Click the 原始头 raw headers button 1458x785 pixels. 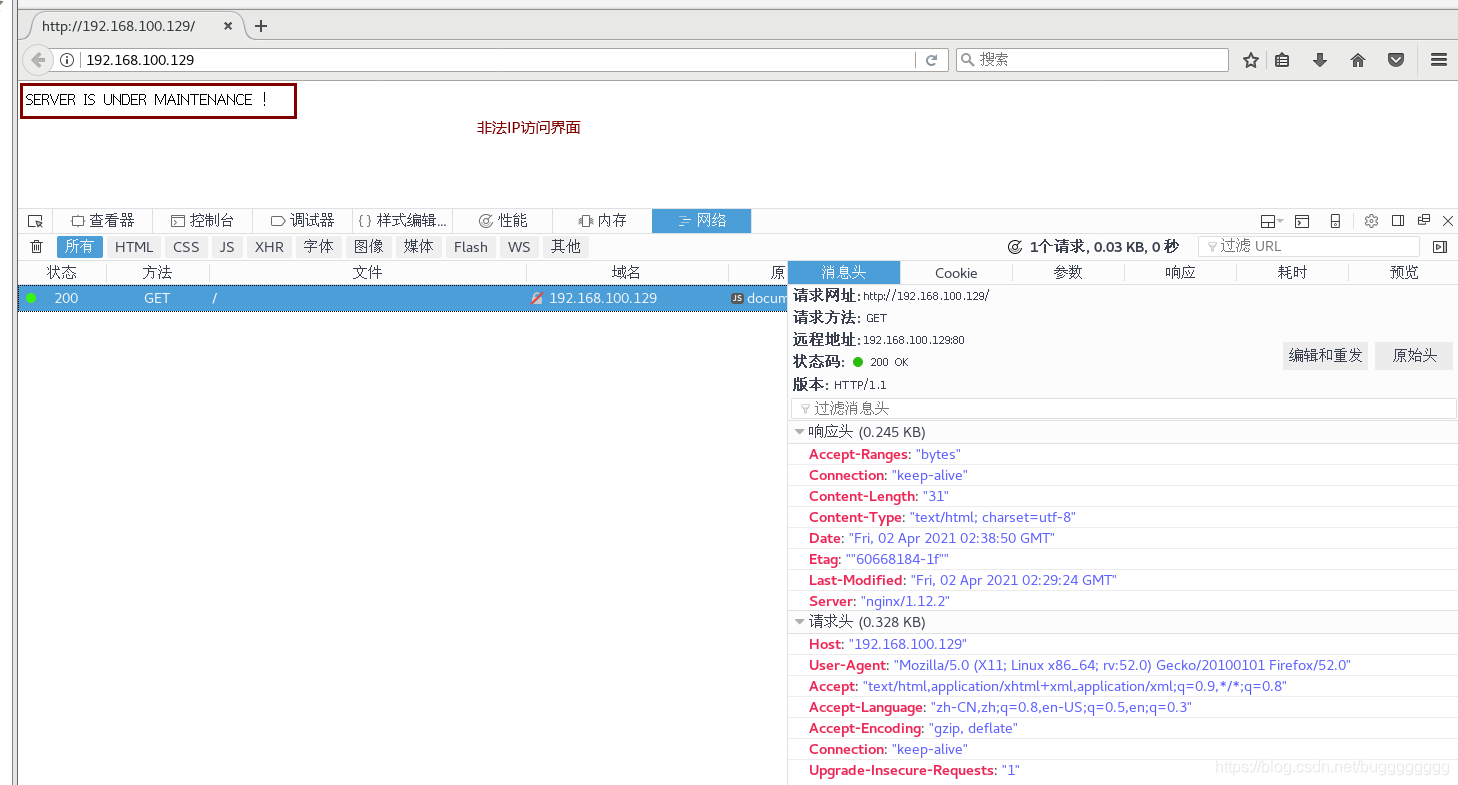[1414, 355]
